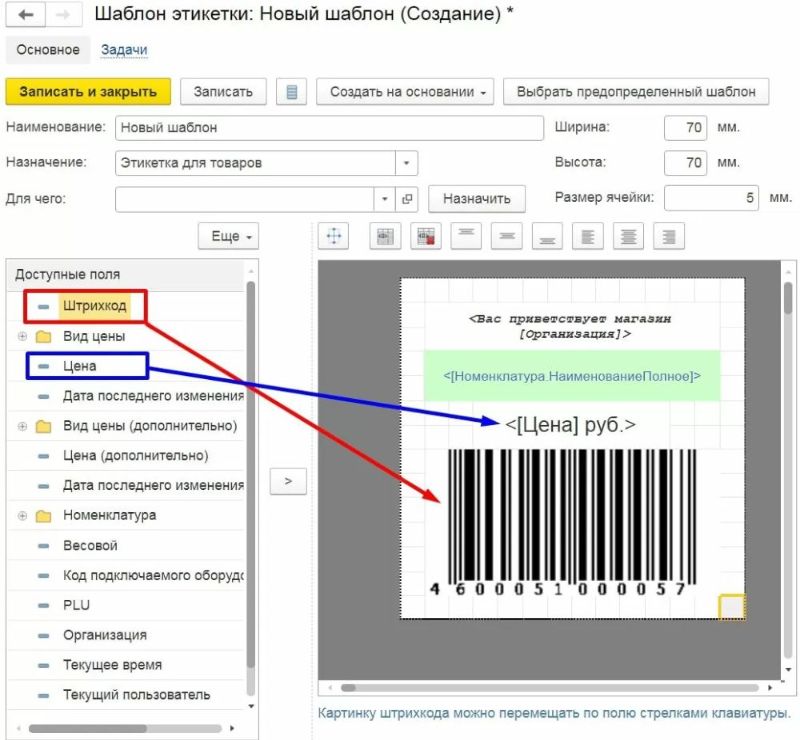The image size is (800, 740).
Task: Select the PLU field
Action: (77, 605)
